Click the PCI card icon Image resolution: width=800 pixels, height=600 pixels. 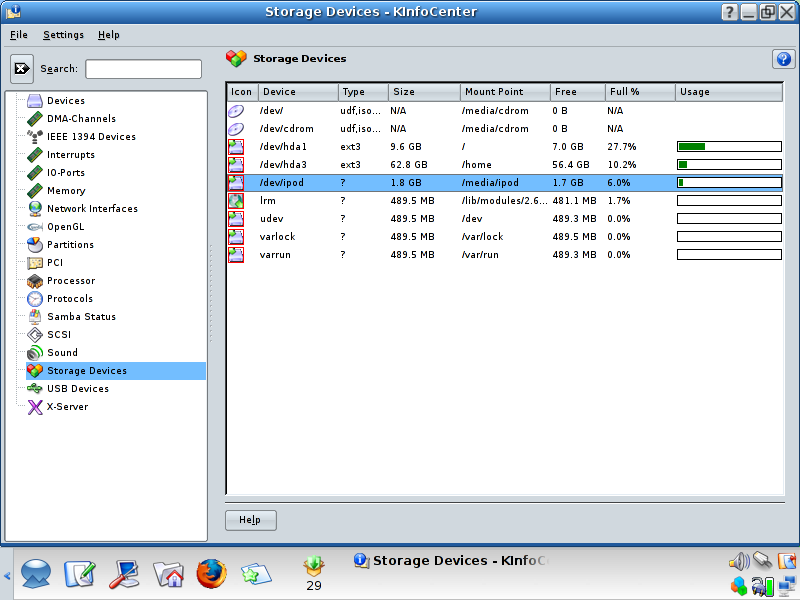coord(35,263)
